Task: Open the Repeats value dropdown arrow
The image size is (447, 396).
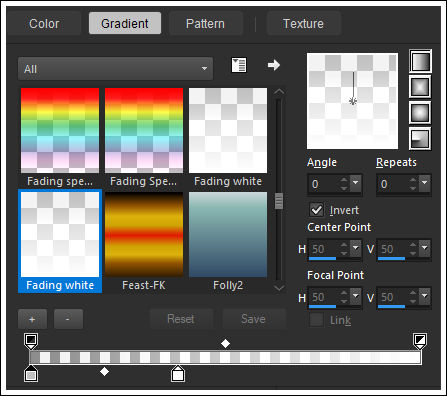Action: pos(425,184)
